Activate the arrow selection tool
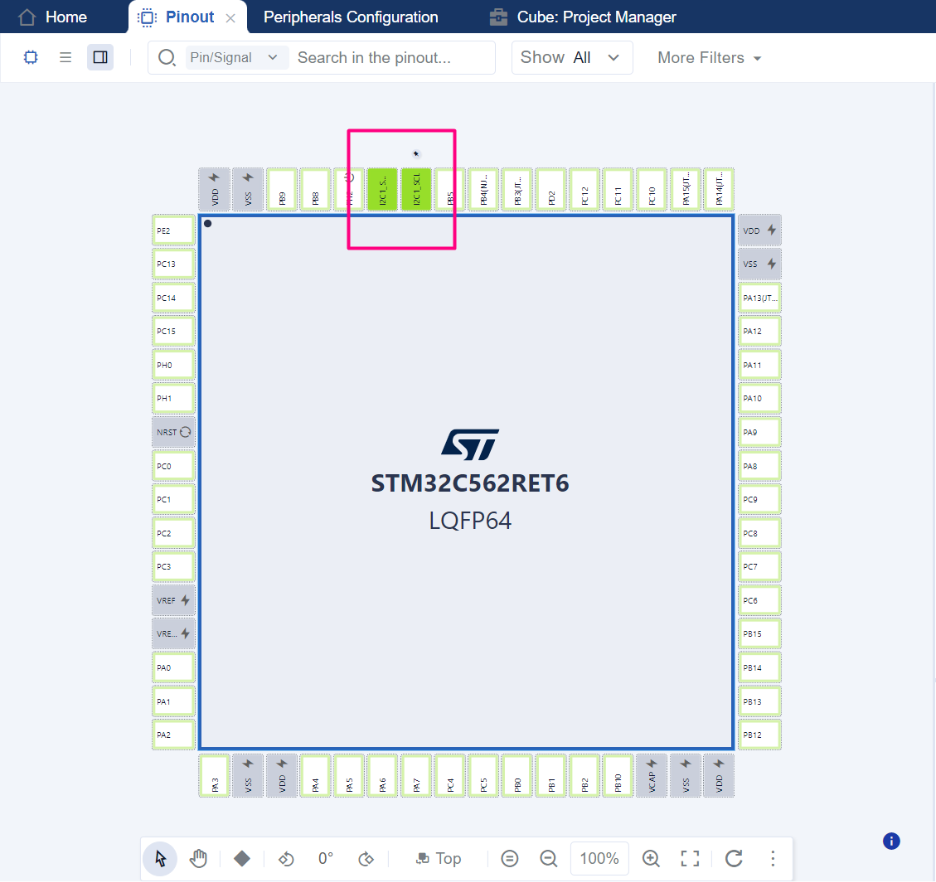936x882 pixels. (160, 859)
